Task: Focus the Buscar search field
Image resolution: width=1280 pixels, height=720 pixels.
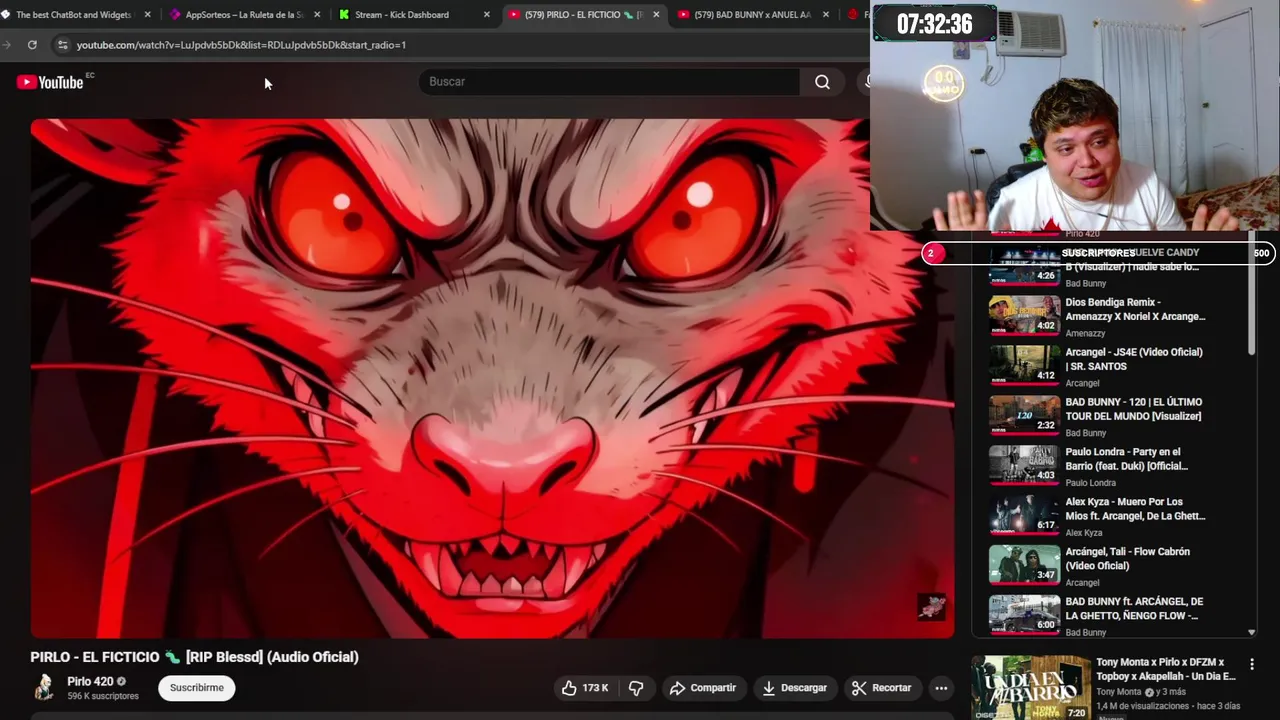Action: click(610, 82)
